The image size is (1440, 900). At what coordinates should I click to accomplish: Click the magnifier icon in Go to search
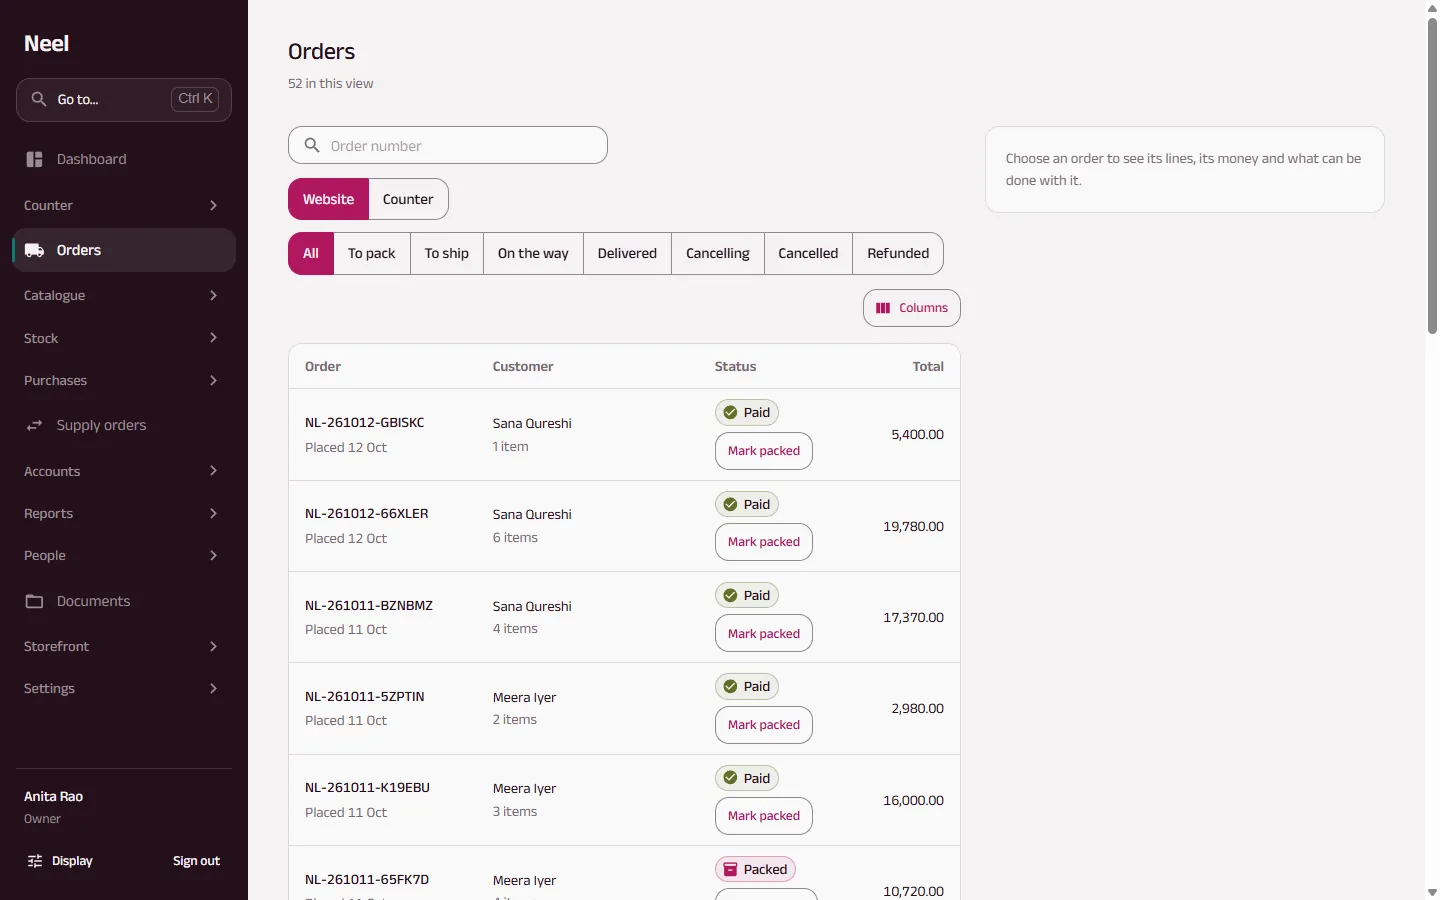pos(39,99)
